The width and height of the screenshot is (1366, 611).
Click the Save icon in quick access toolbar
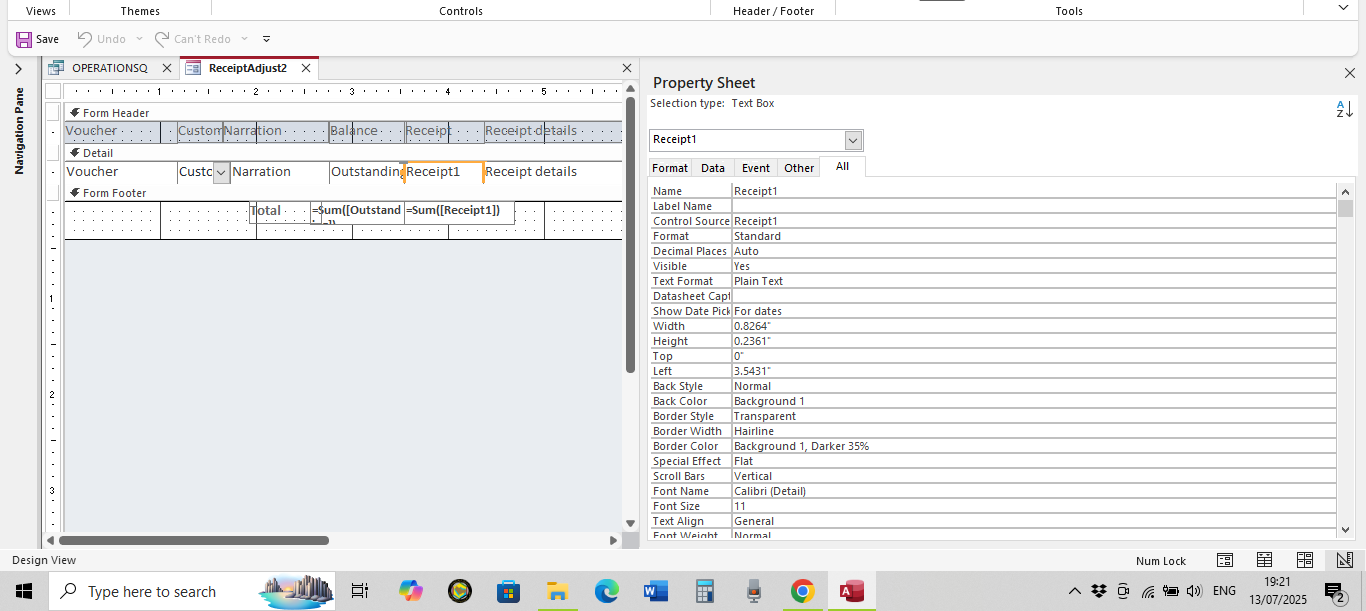[x=24, y=39]
